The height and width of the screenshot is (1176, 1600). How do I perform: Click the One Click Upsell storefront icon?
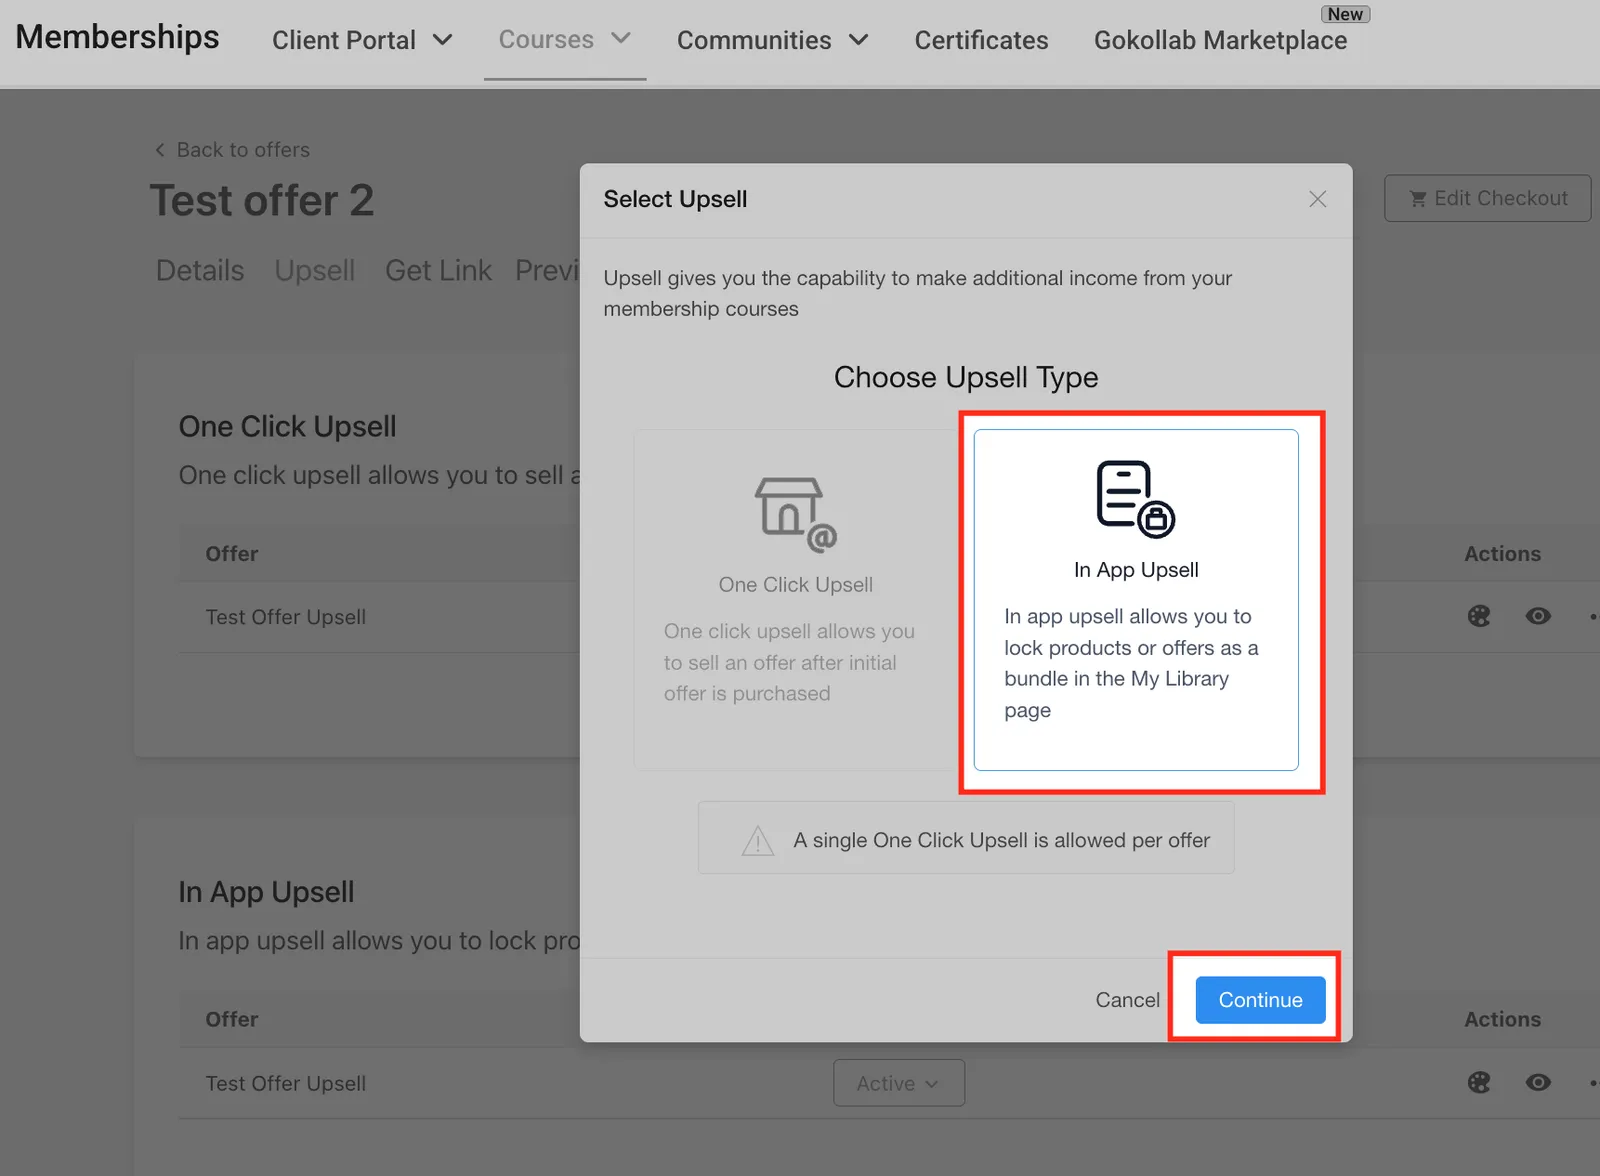click(795, 514)
